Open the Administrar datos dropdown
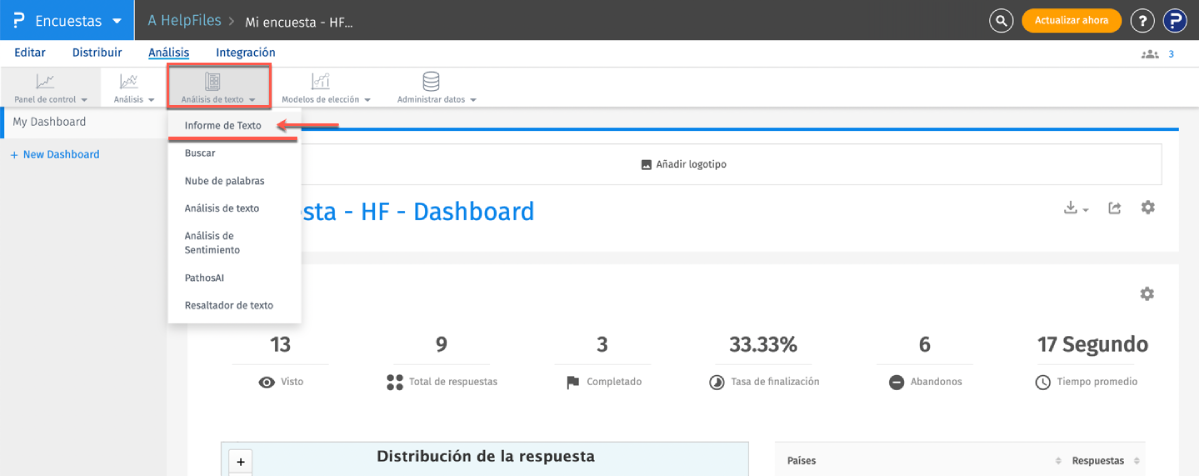This screenshot has width=1199, height=476. coord(436,87)
